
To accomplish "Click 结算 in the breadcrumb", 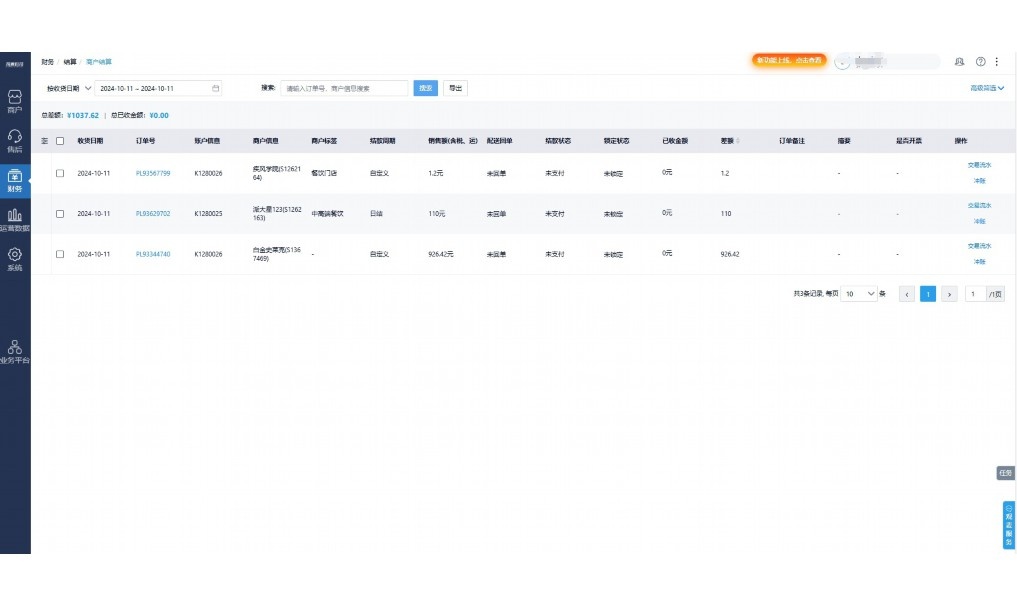I will pos(70,62).
